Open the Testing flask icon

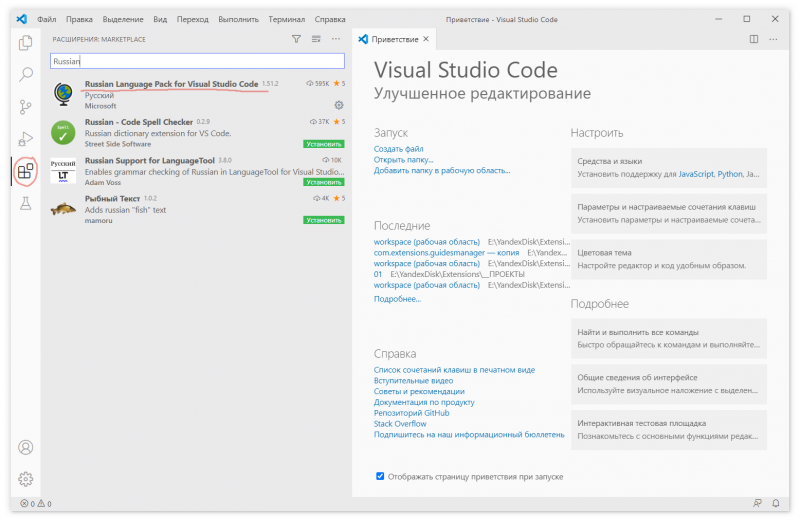[26, 204]
